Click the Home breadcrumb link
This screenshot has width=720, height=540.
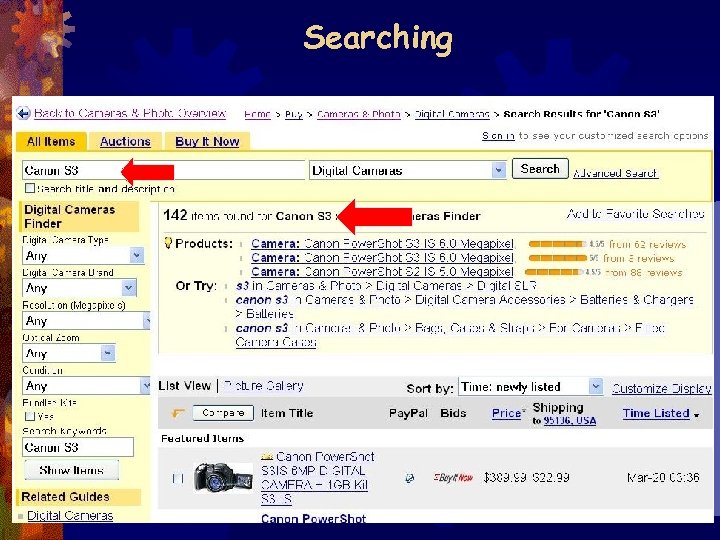click(x=257, y=114)
